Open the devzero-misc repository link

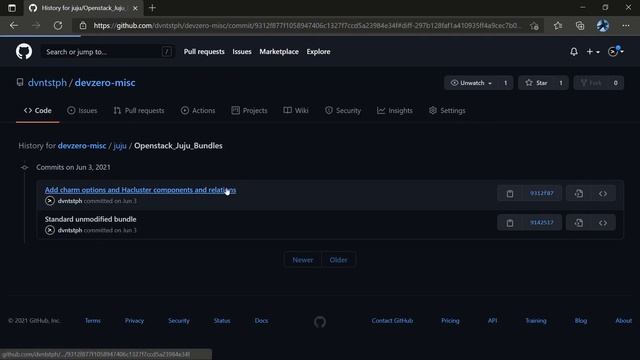coord(105,82)
